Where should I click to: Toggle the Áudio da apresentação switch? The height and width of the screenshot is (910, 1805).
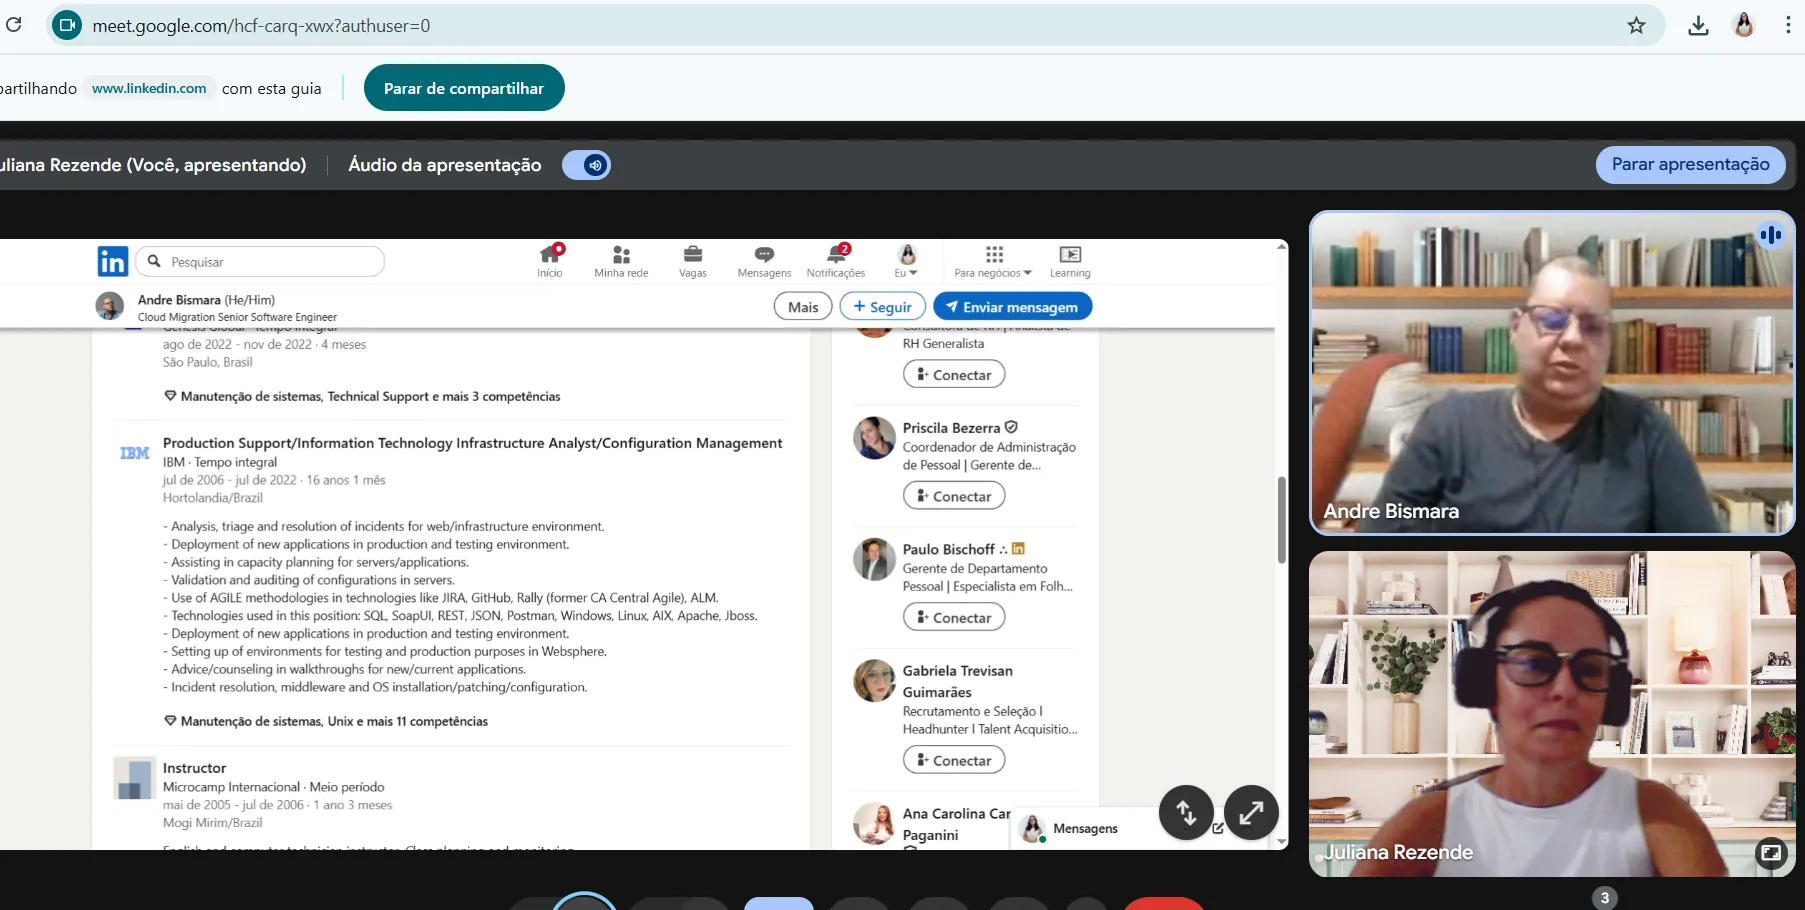[x=587, y=165]
